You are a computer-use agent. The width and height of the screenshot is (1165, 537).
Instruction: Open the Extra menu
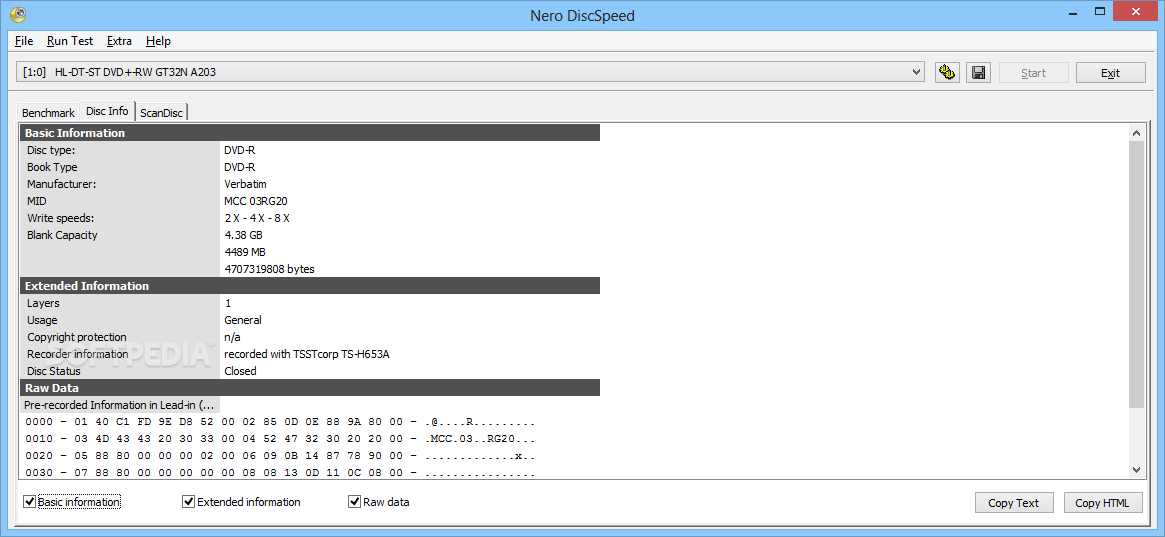pos(119,41)
